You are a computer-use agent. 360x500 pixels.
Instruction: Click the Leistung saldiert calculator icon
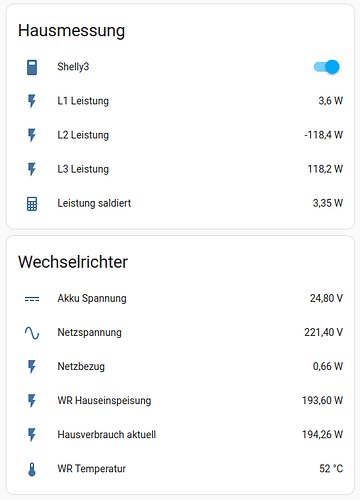[x=32, y=204]
